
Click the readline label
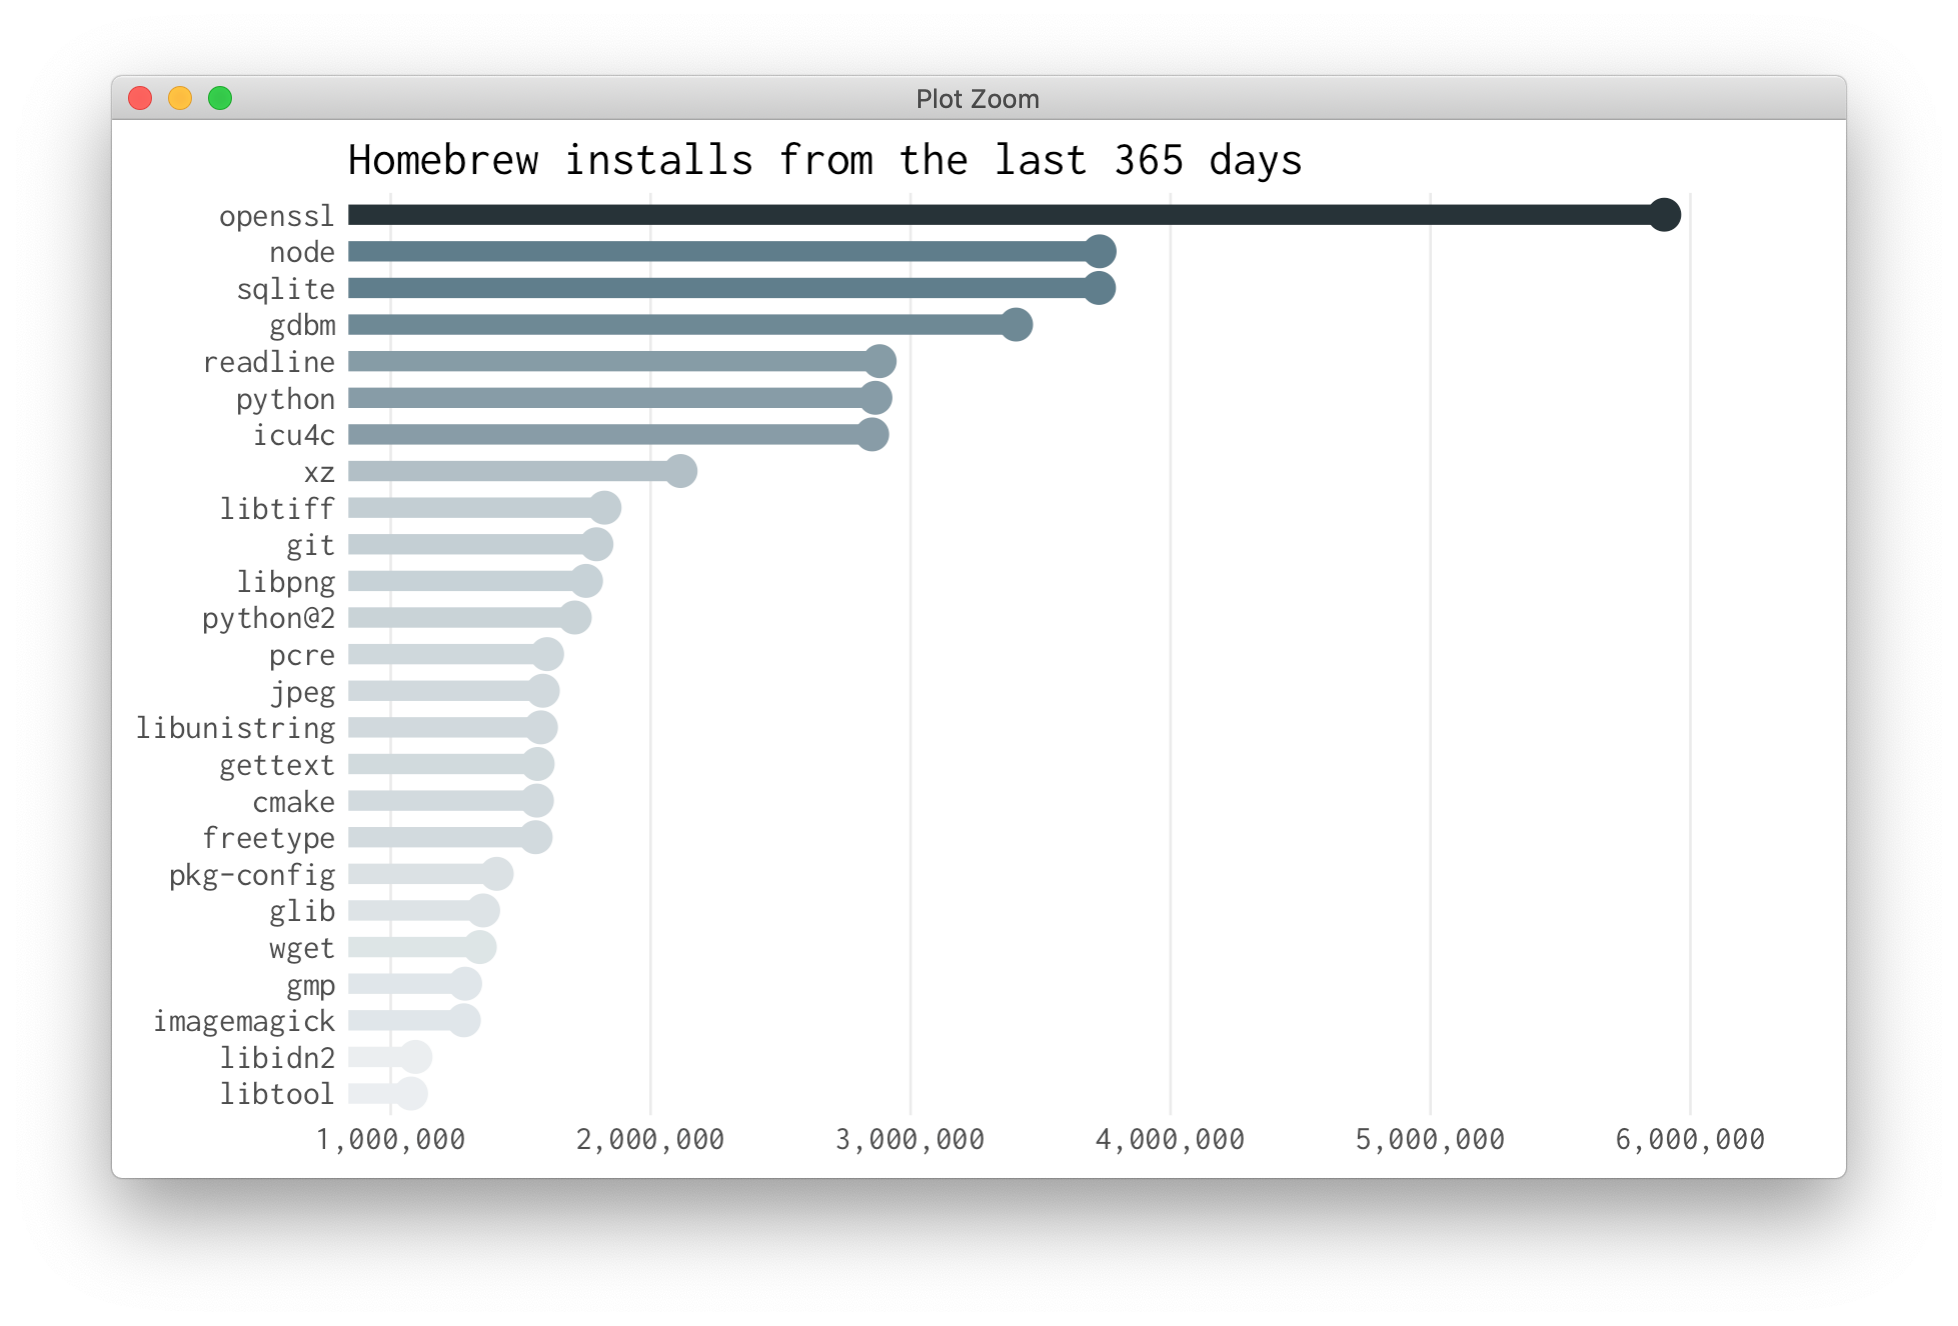pyautogui.click(x=269, y=362)
